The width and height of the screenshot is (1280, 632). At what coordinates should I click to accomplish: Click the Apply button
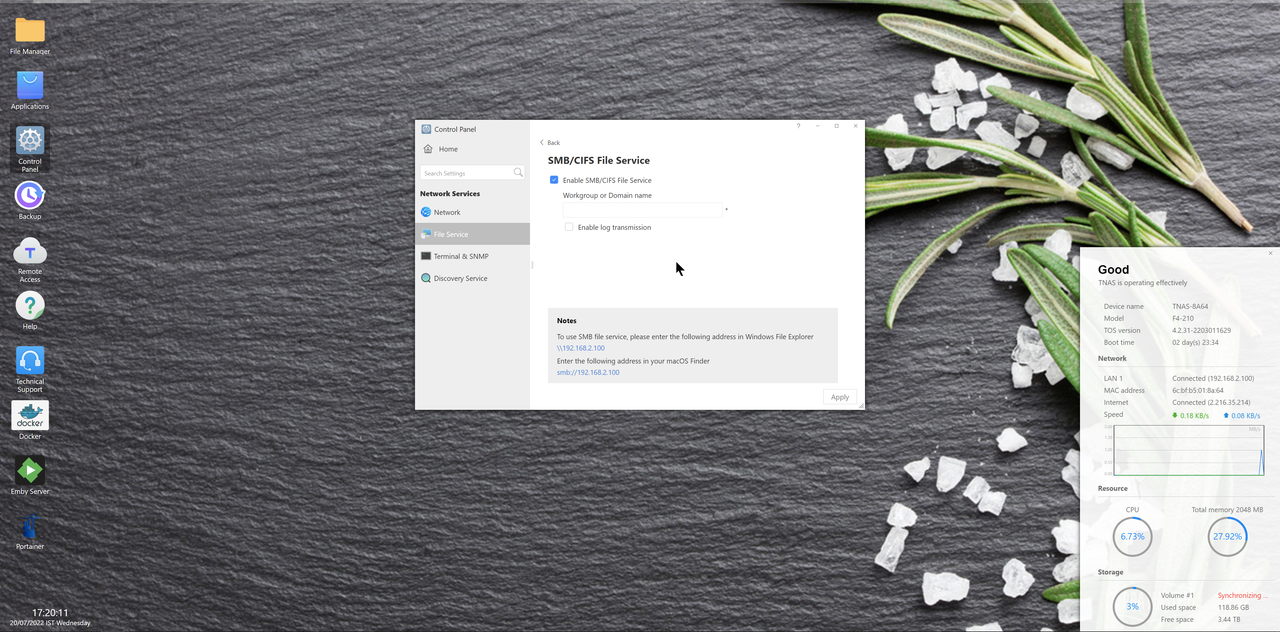(x=840, y=397)
